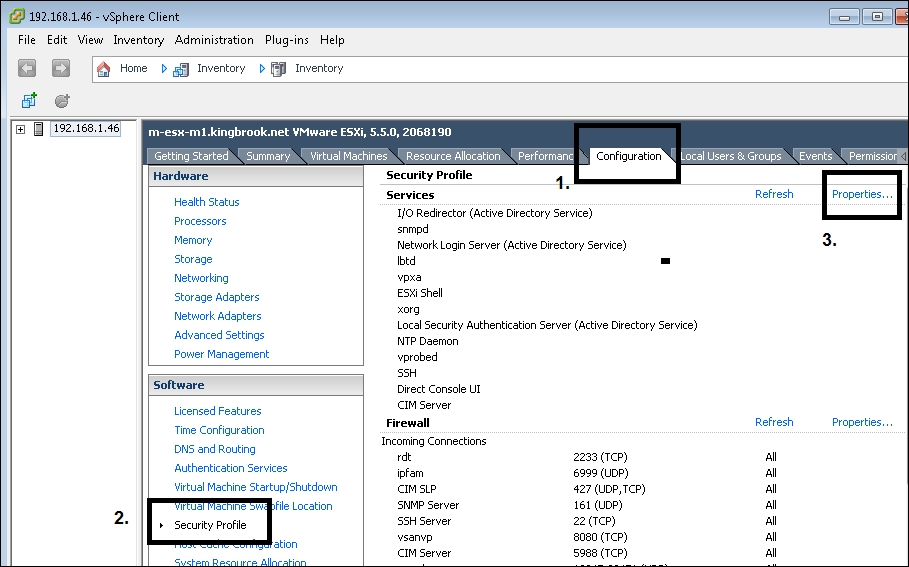
Task: Open the Licensed Features link
Action: click(217, 411)
